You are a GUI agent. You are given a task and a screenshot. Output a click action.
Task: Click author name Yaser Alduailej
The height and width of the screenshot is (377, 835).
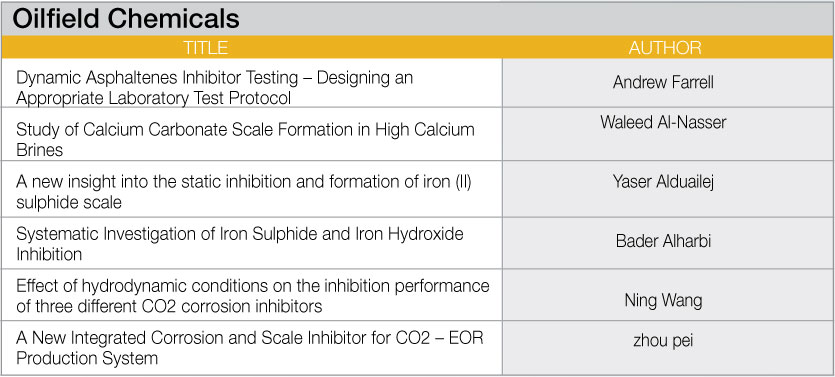663,182
